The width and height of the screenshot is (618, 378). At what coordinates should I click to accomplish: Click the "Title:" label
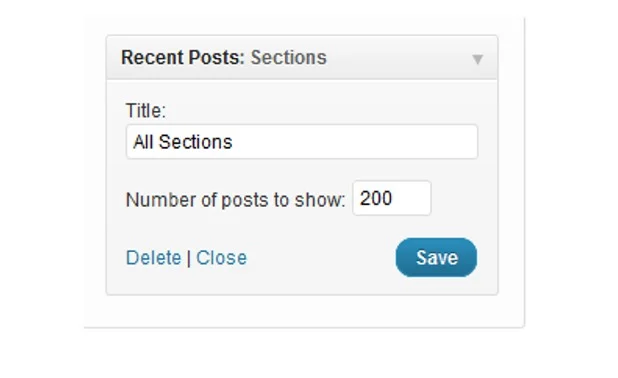146,110
